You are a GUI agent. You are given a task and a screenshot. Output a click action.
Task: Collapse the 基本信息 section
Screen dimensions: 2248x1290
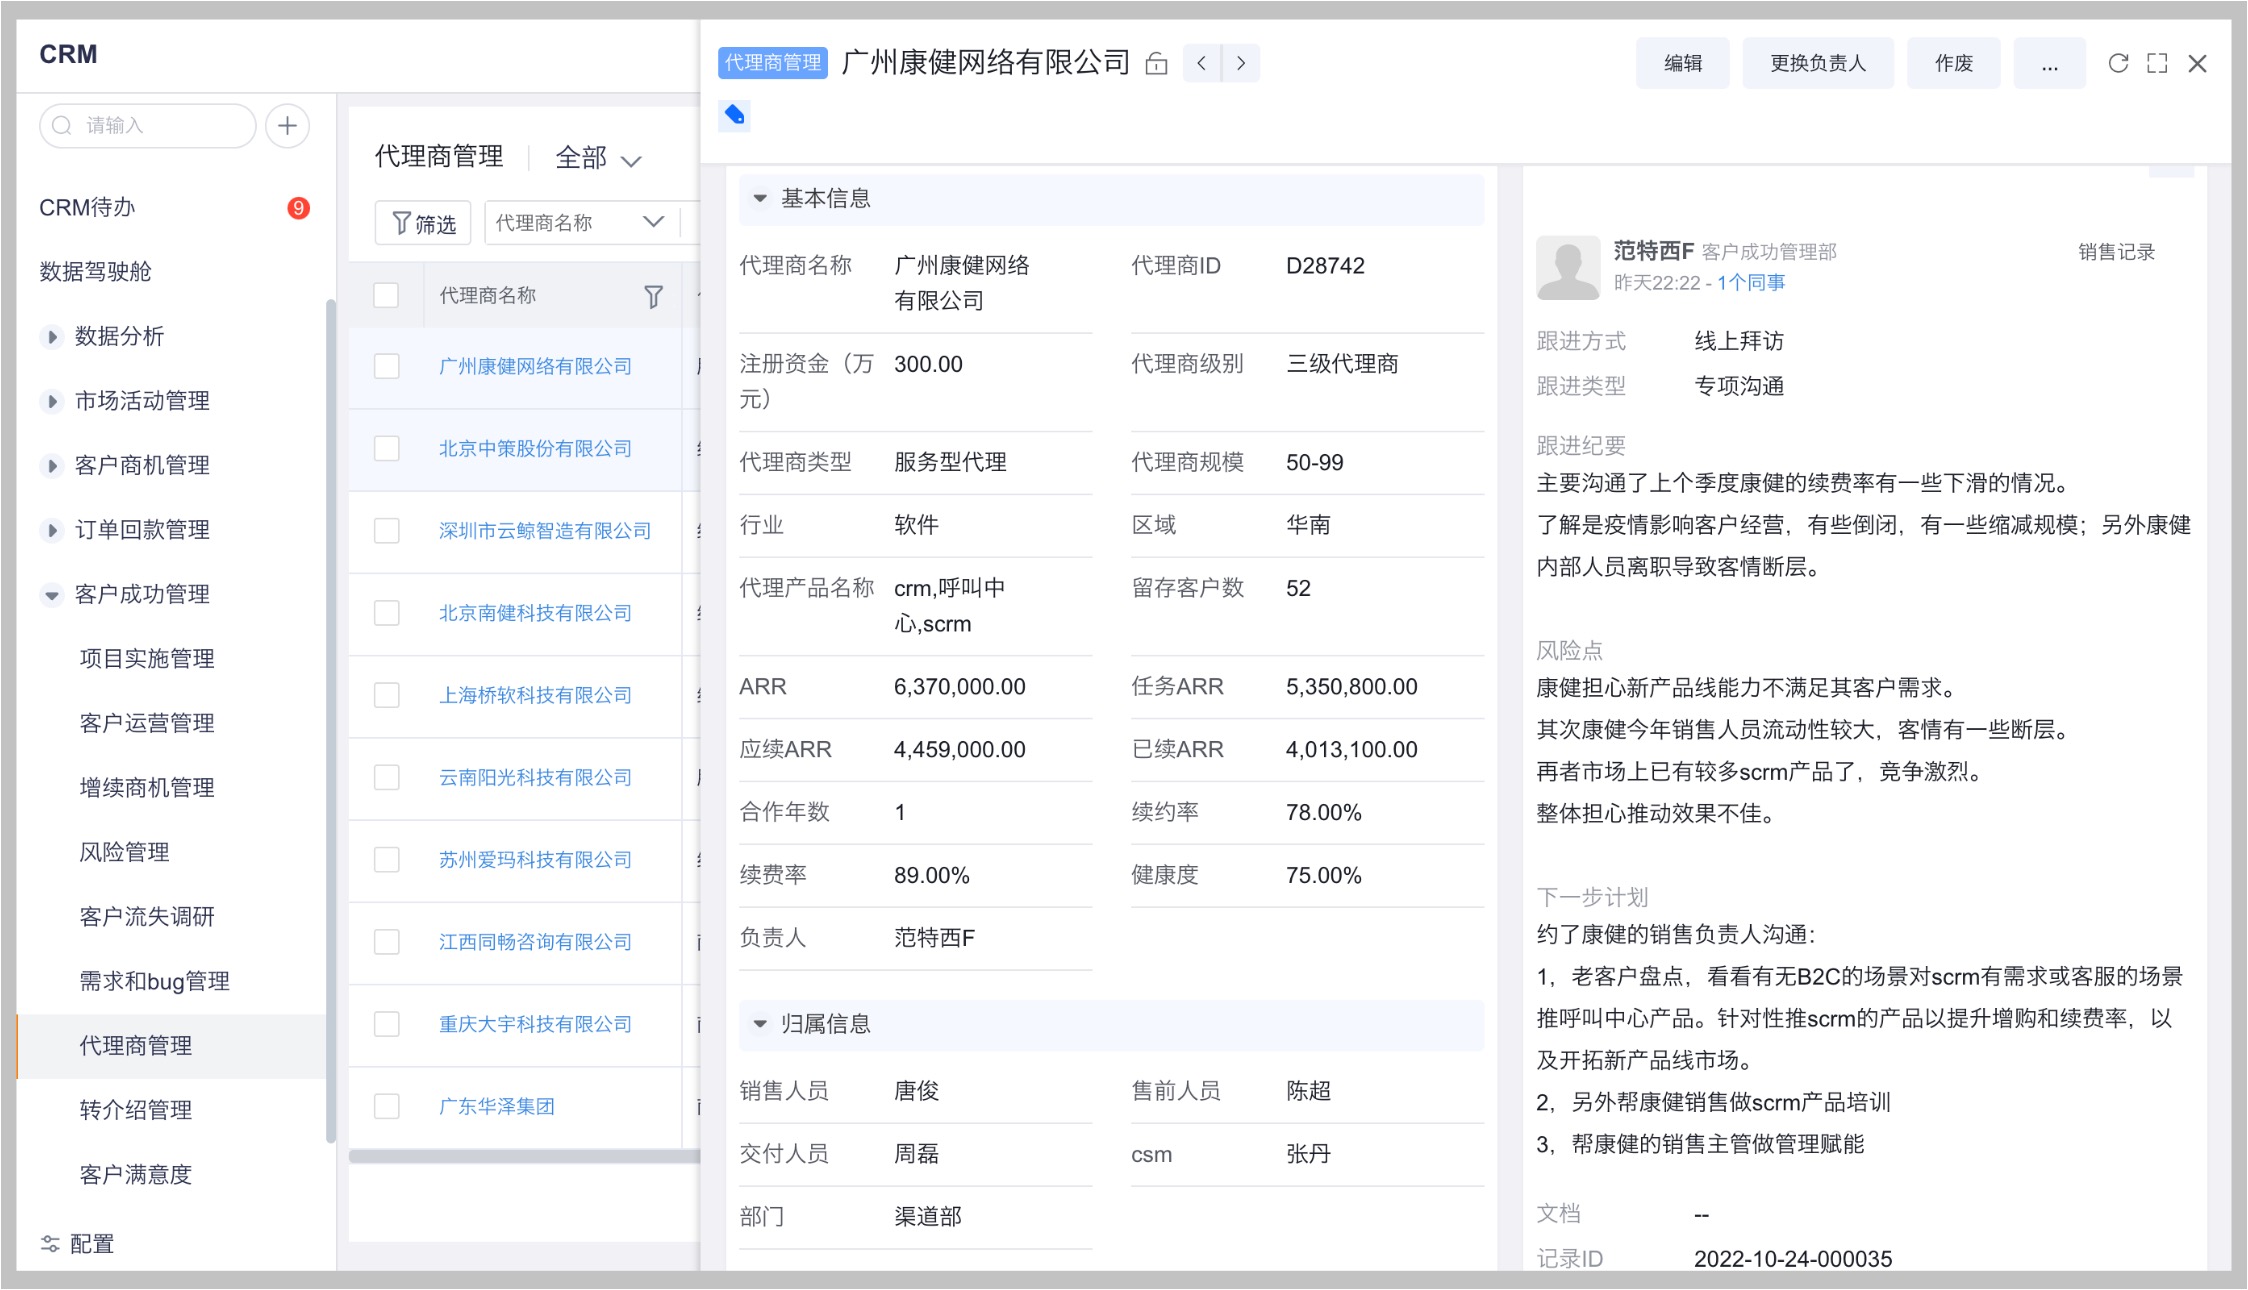[x=760, y=199]
